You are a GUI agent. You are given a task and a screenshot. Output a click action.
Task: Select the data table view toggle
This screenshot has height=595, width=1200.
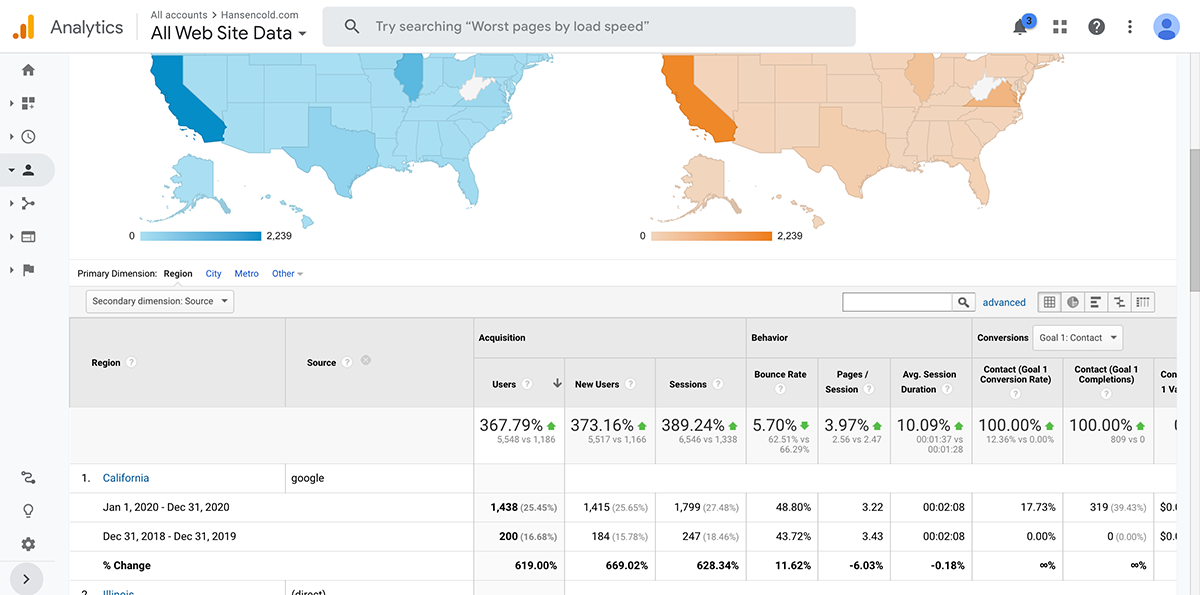point(1049,302)
